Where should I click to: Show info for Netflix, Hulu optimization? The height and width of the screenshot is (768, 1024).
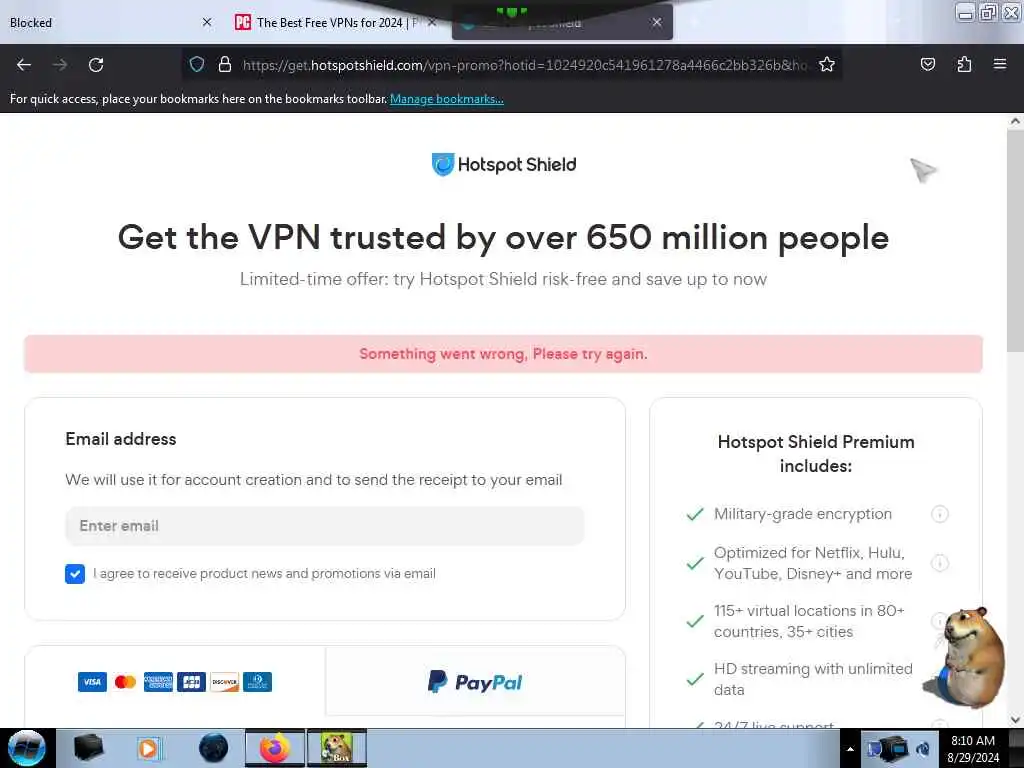click(x=939, y=563)
